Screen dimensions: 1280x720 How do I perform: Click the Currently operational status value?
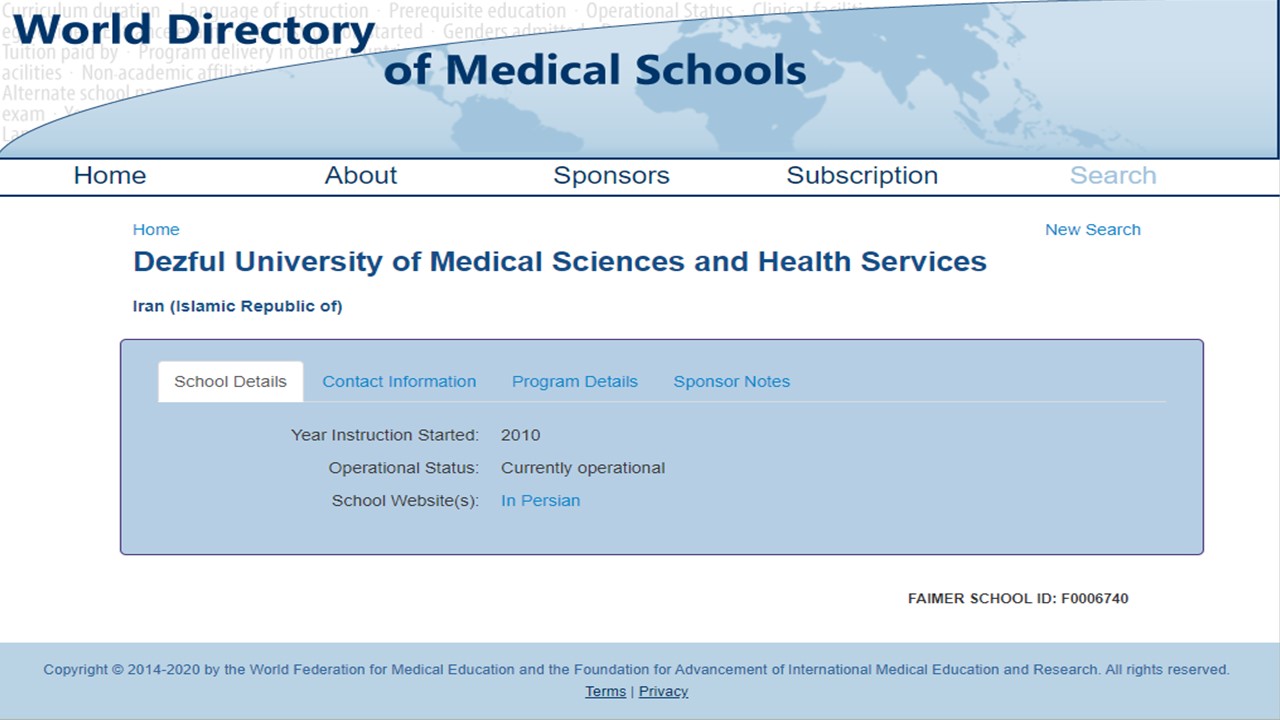[x=583, y=468]
